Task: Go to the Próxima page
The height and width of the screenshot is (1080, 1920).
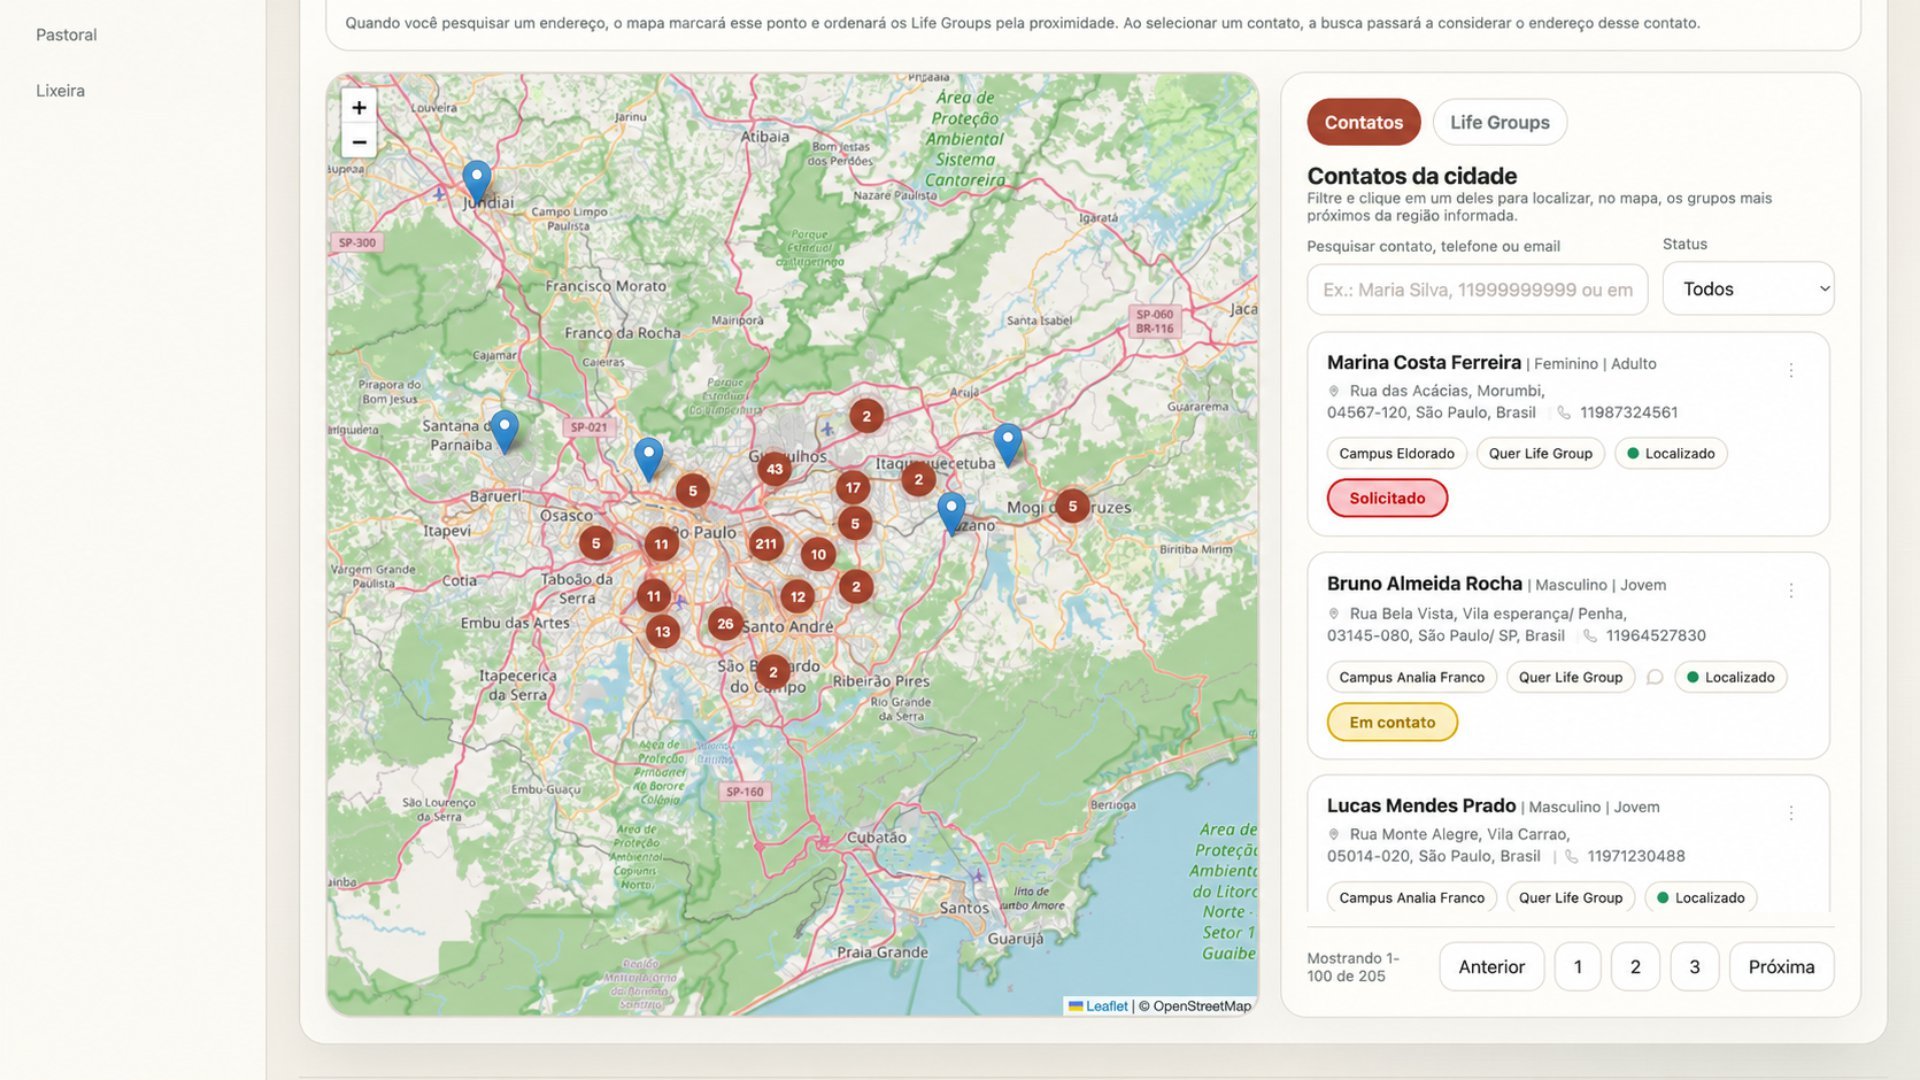Action: click(x=1781, y=967)
